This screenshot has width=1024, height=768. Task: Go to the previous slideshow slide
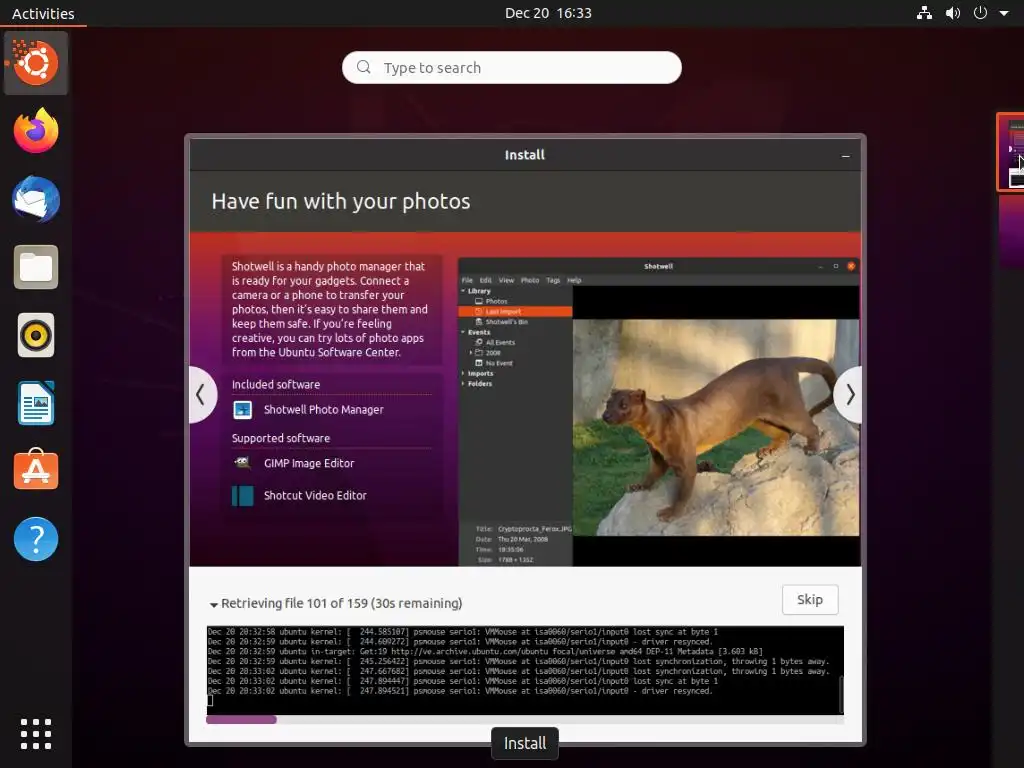pyautogui.click(x=201, y=394)
